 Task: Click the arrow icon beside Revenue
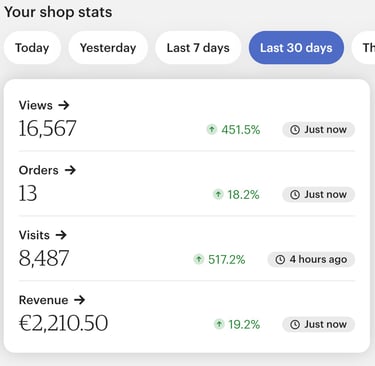[79, 300]
